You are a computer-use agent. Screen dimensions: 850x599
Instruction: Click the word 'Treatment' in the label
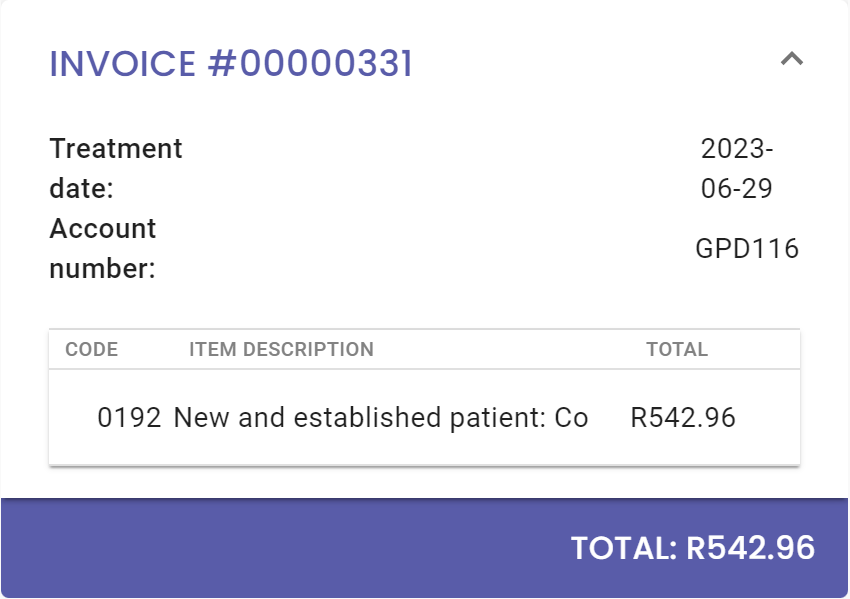tap(116, 149)
